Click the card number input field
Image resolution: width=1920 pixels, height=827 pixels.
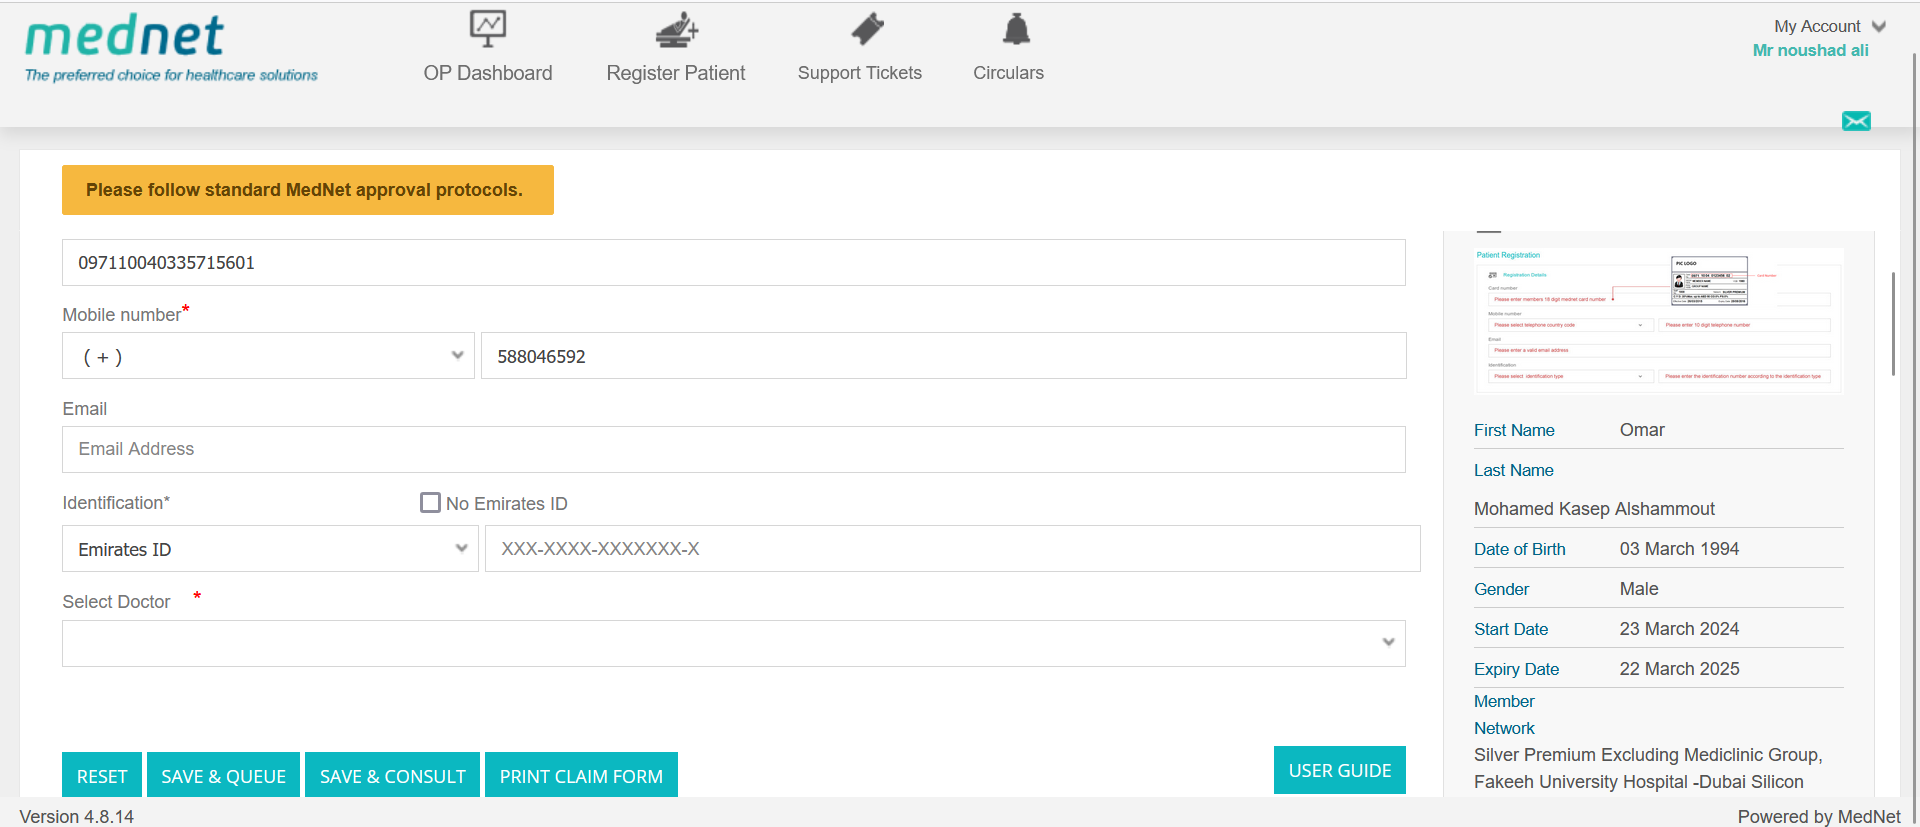point(734,262)
